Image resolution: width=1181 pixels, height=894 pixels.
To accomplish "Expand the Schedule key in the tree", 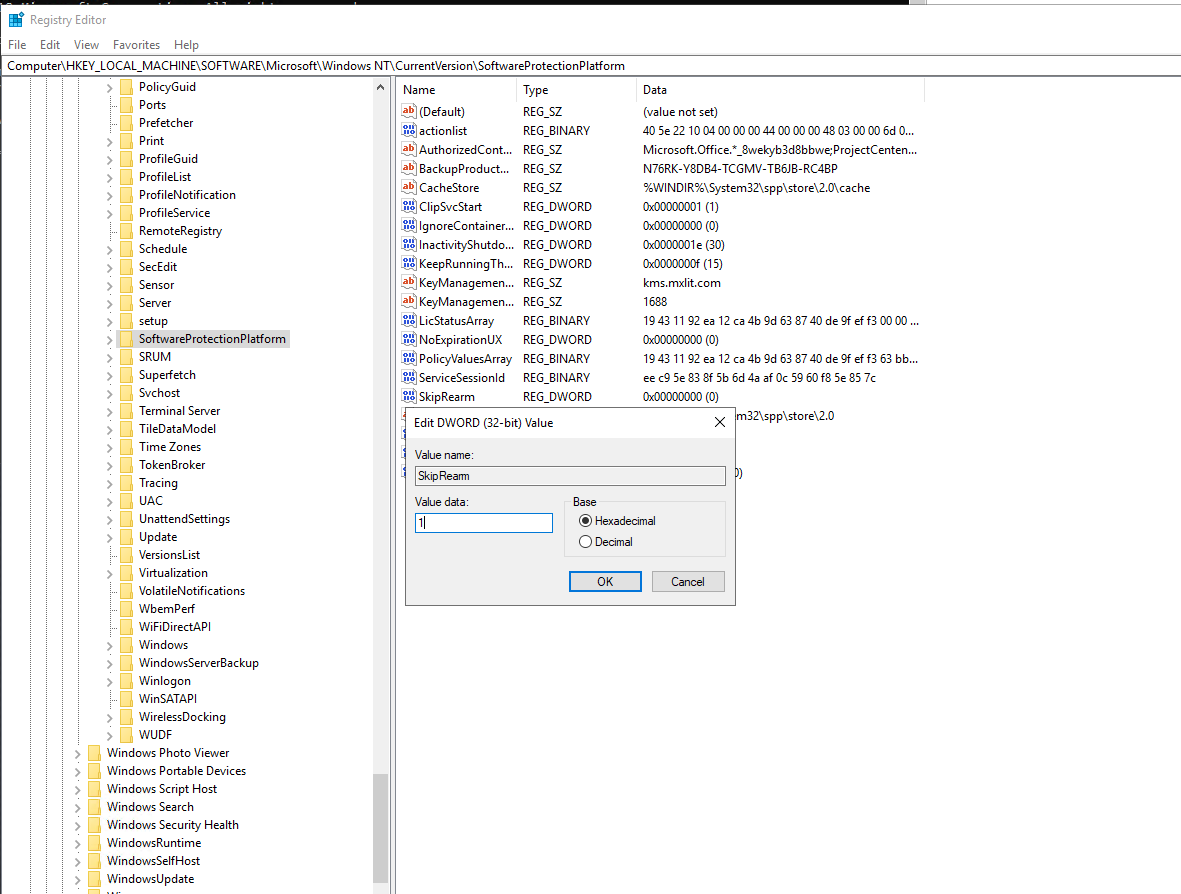I will pos(110,249).
